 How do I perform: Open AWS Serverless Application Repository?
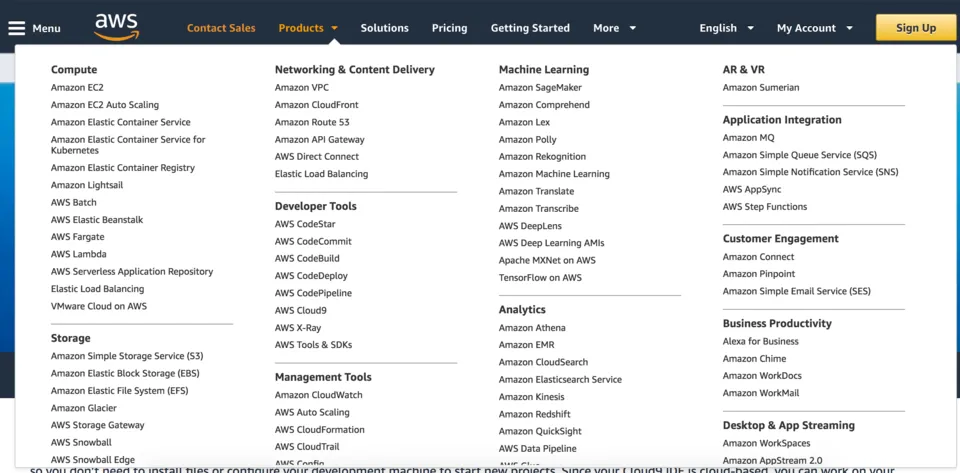click(x=132, y=271)
